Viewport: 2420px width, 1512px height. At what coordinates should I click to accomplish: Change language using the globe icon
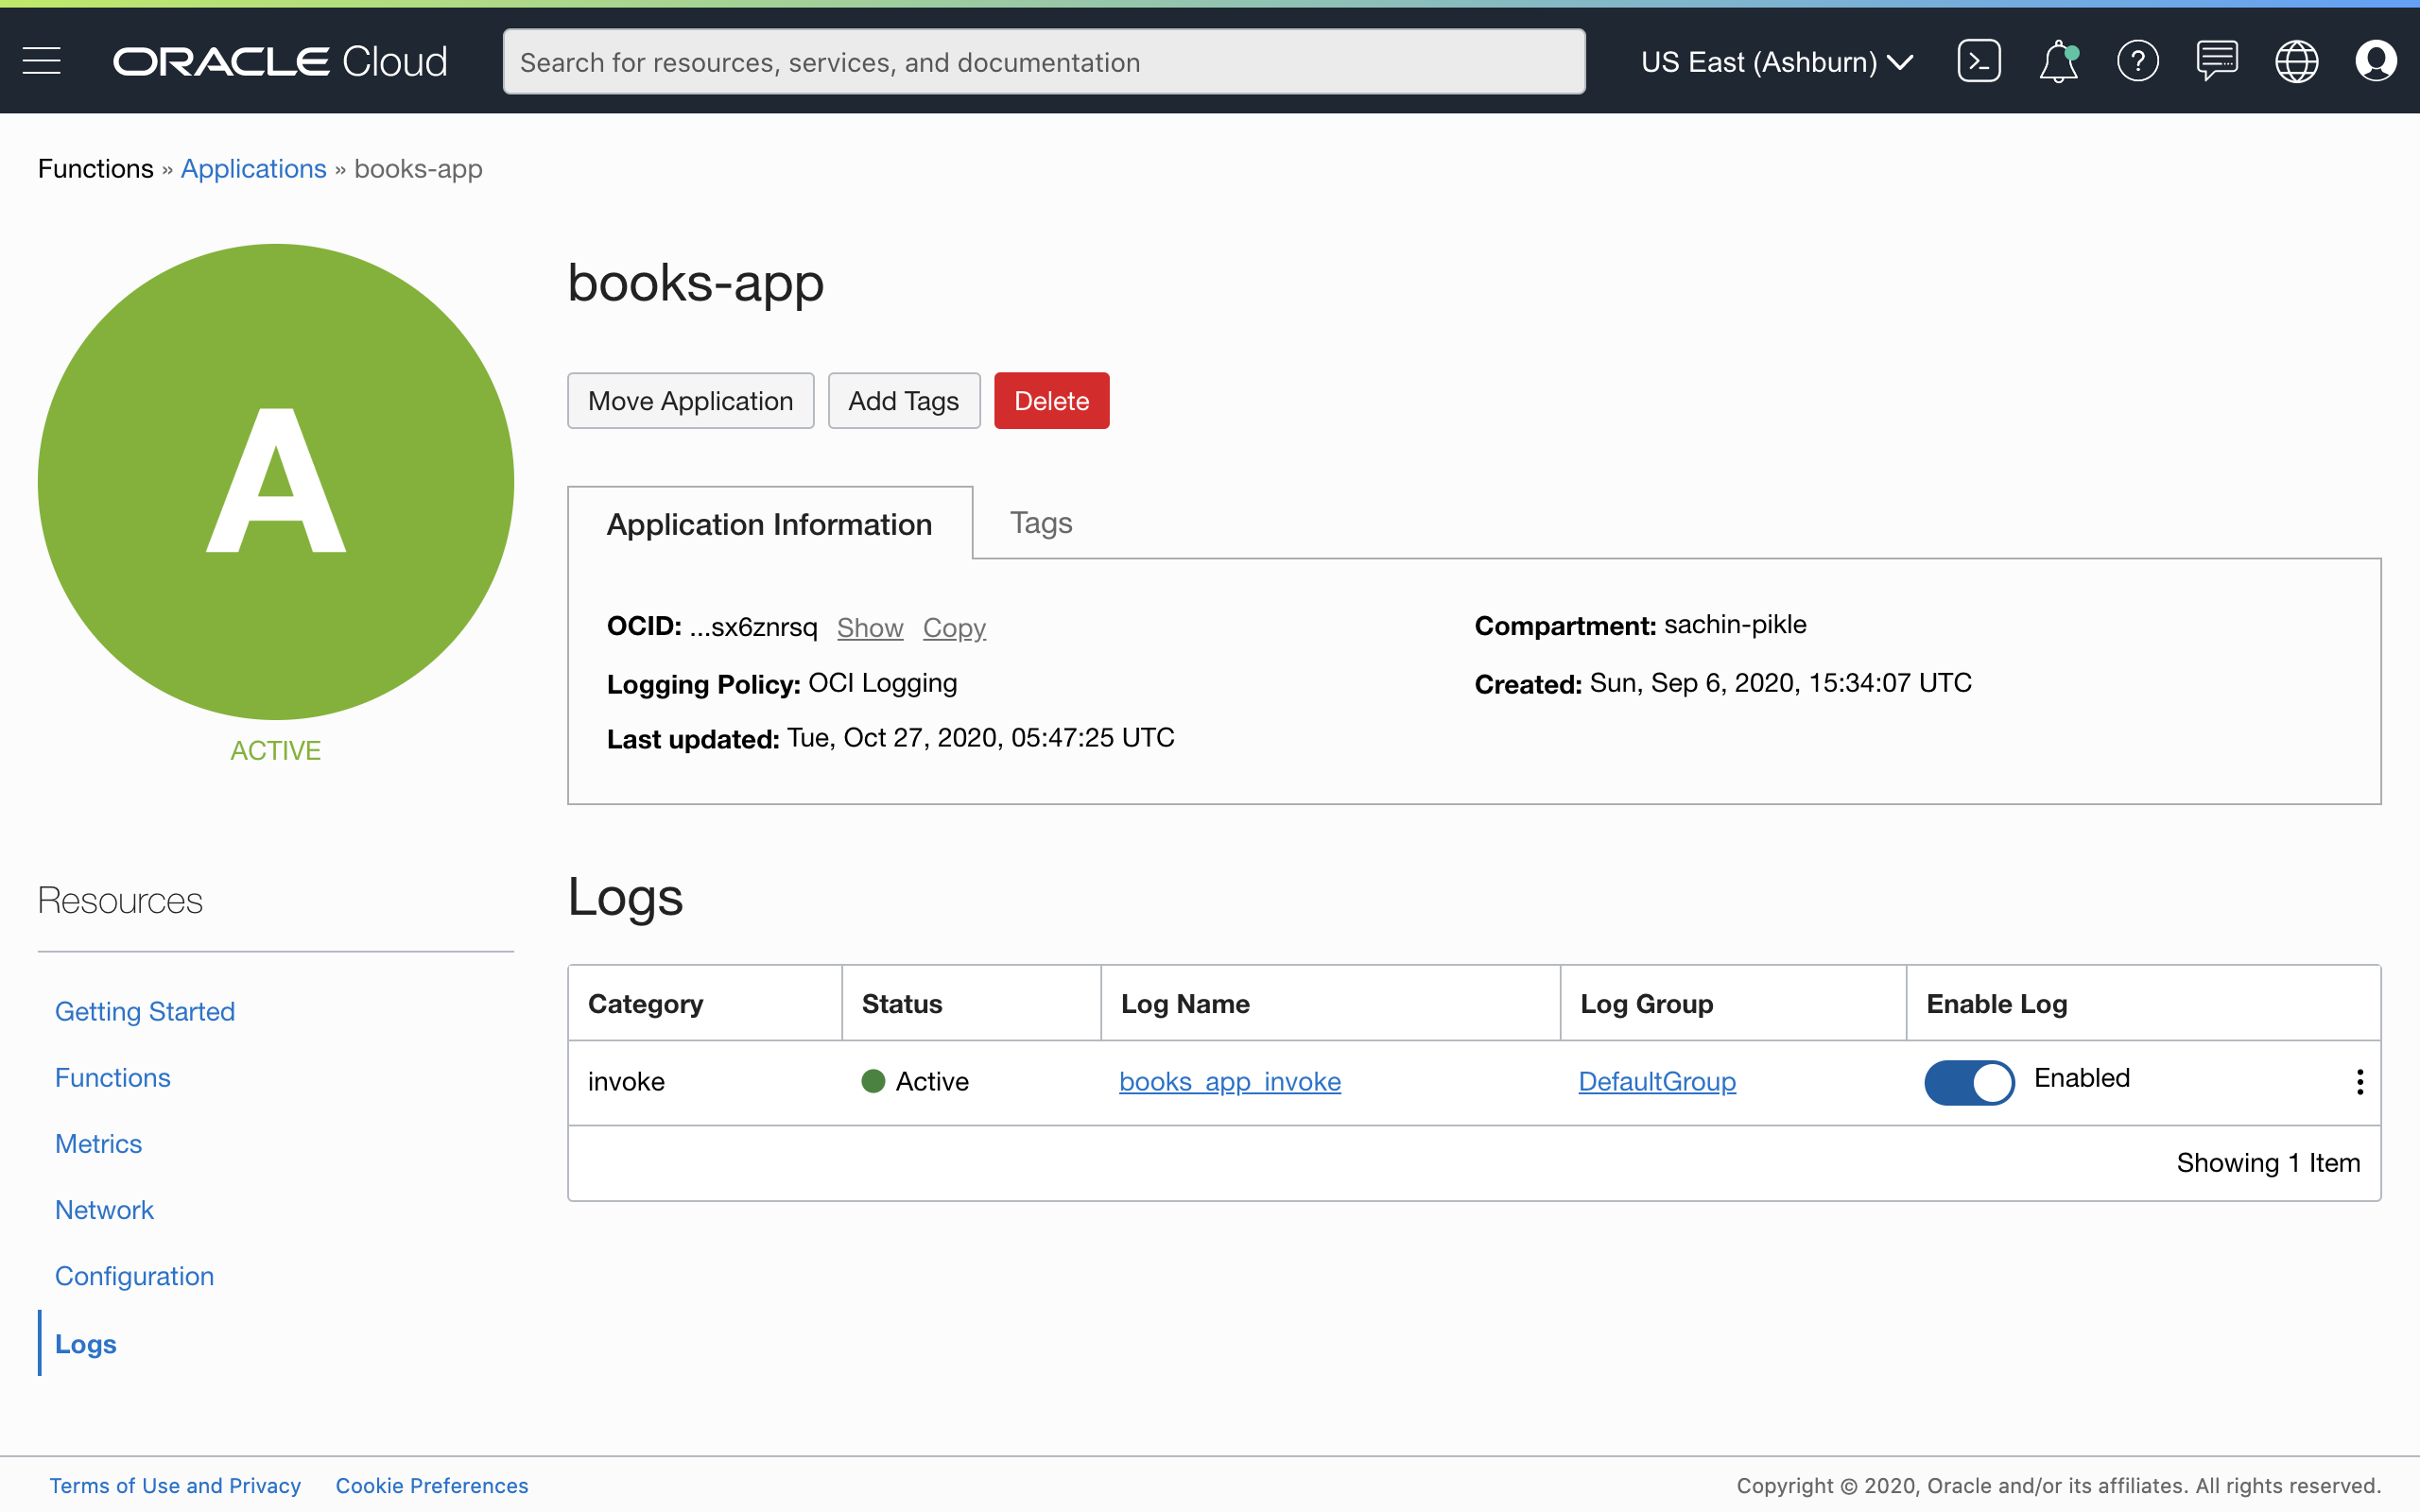2296,60
